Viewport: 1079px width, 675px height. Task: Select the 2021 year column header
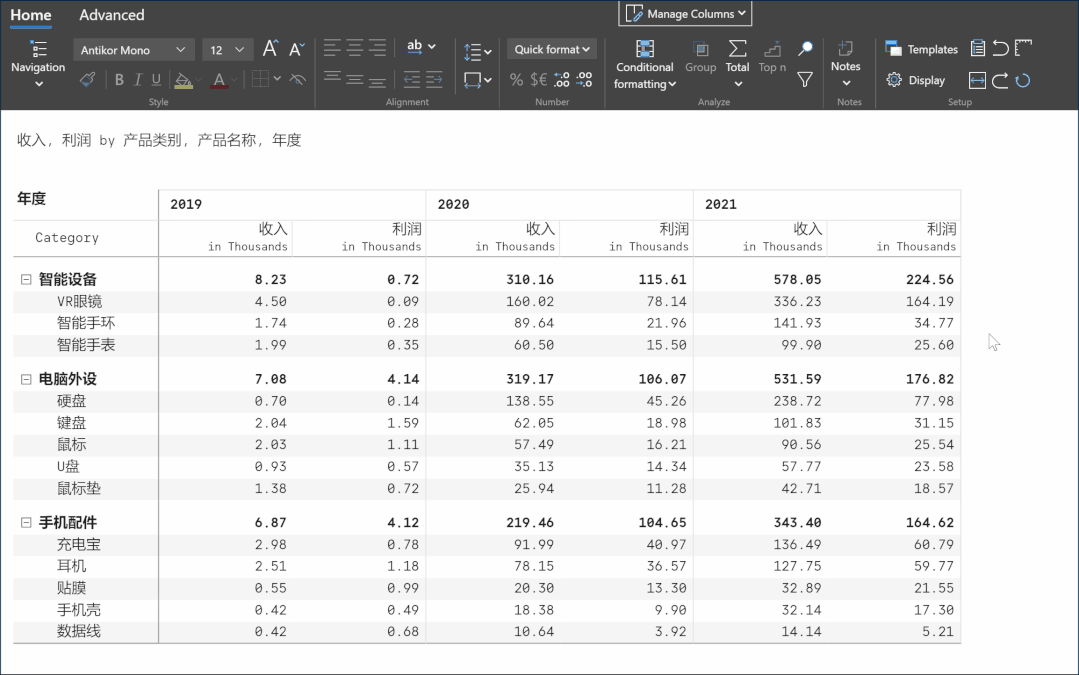coord(826,204)
